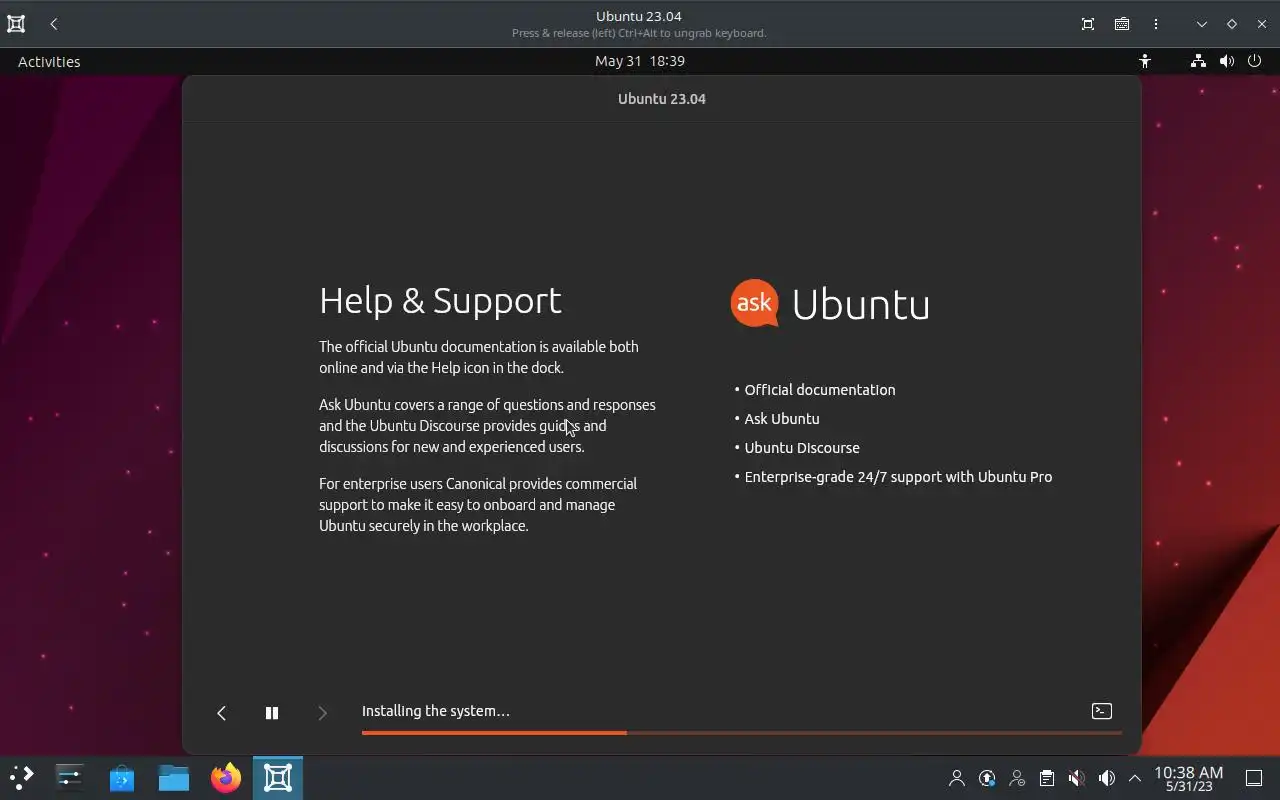Open the host clock showing 10:38 AM
The image size is (1280, 800).
tap(1188, 778)
